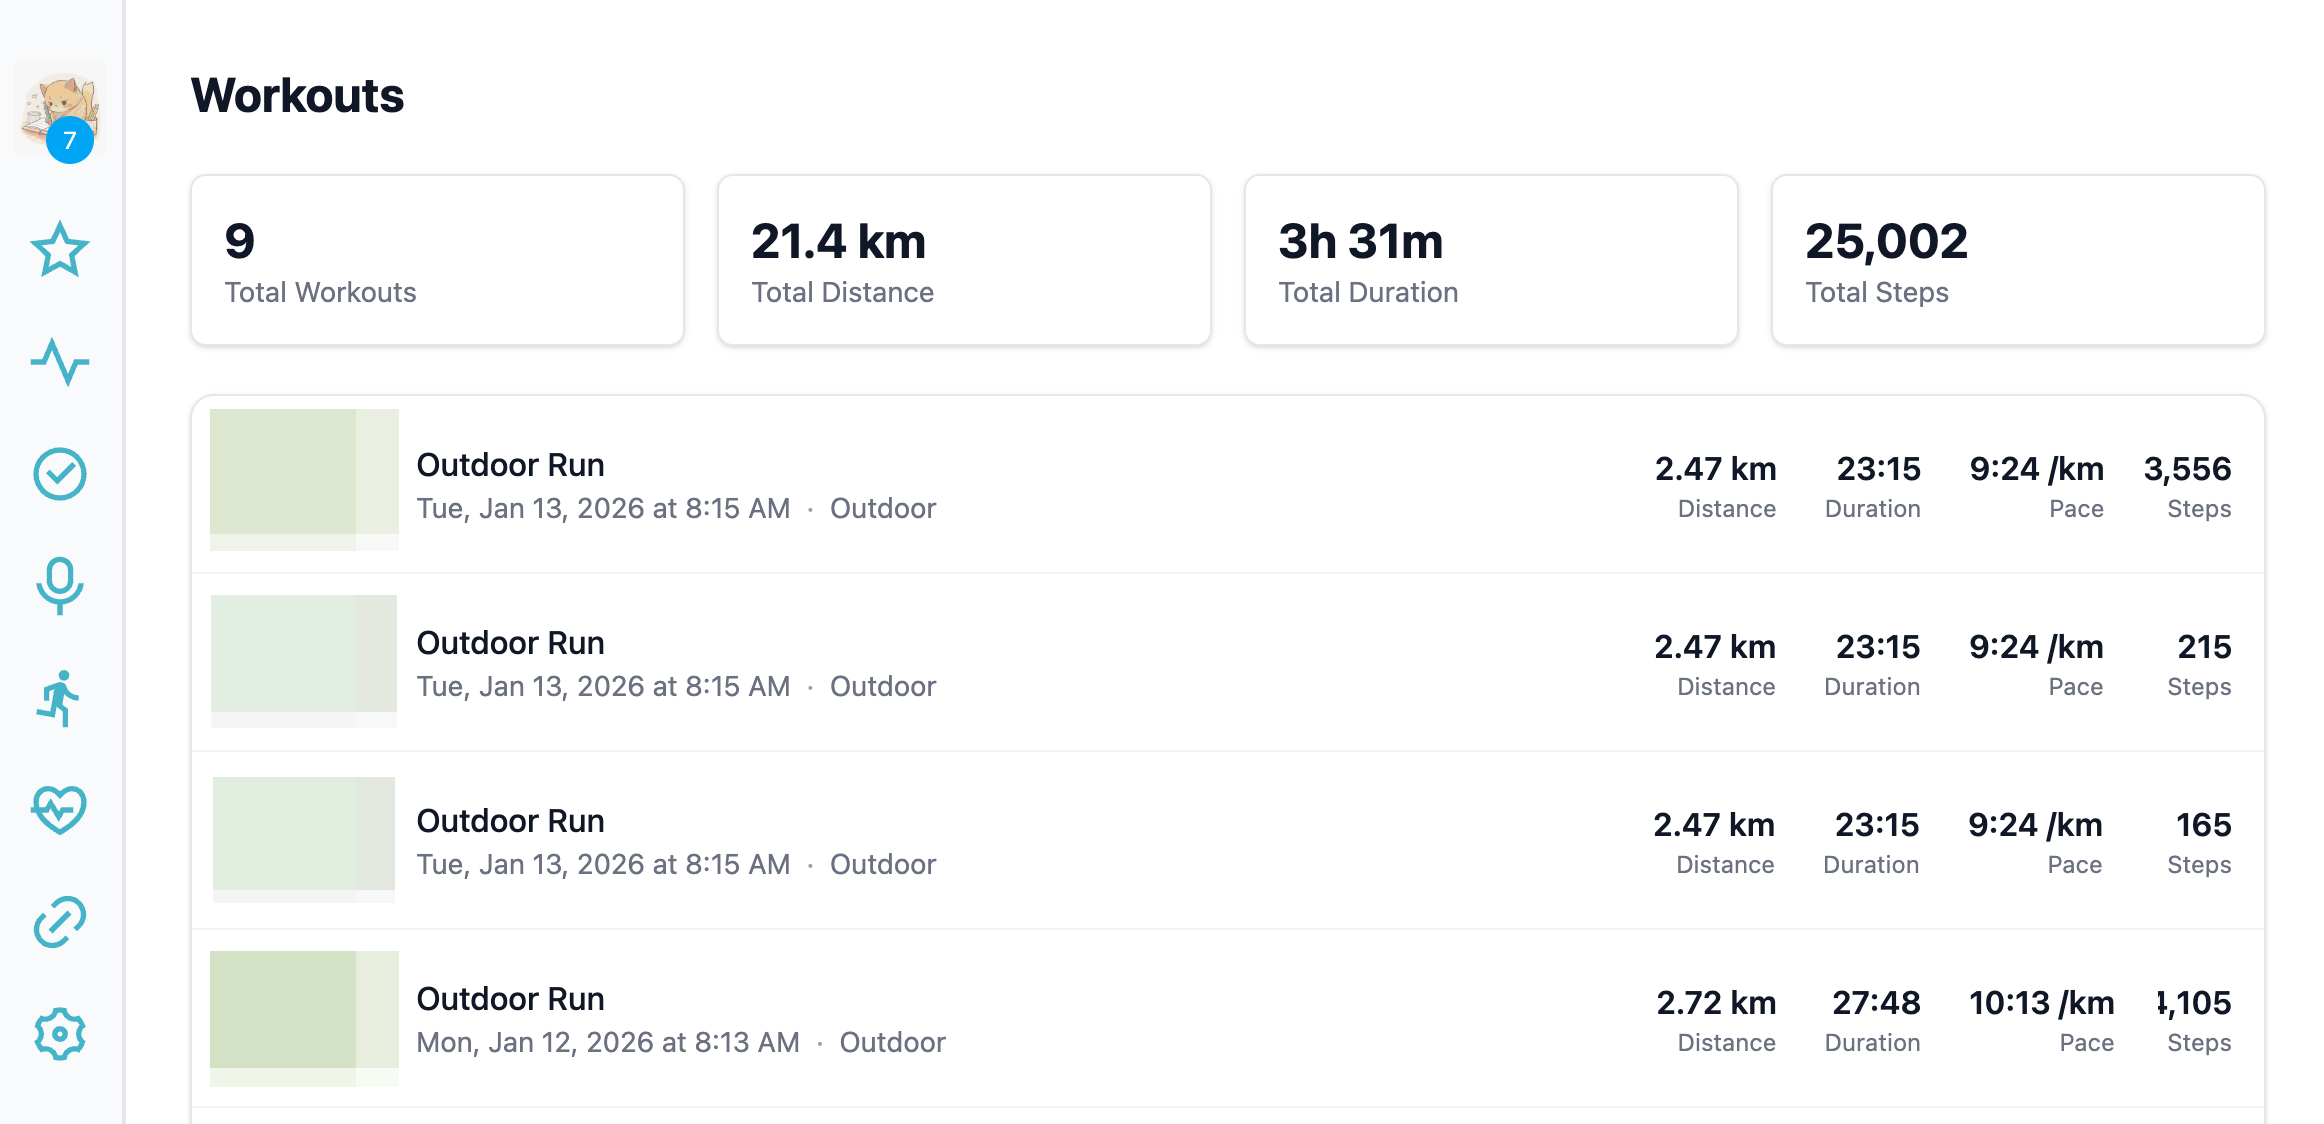Screen dimensions: 2324x1124
Task: Open the Mon, Jan 12 Outdoor Run
Action: click(510, 1000)
